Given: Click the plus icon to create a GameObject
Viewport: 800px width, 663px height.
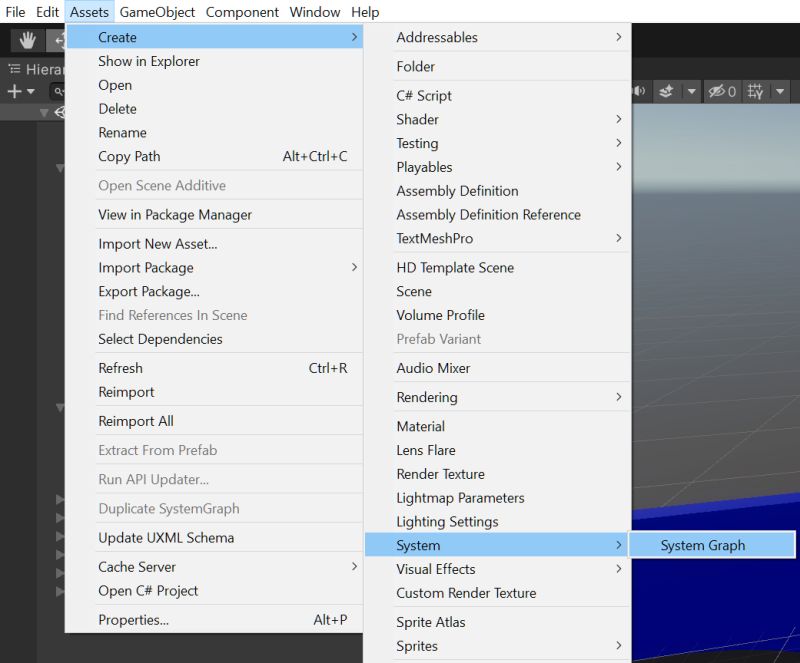Looking at the screenshot, I should pos(12,91).
